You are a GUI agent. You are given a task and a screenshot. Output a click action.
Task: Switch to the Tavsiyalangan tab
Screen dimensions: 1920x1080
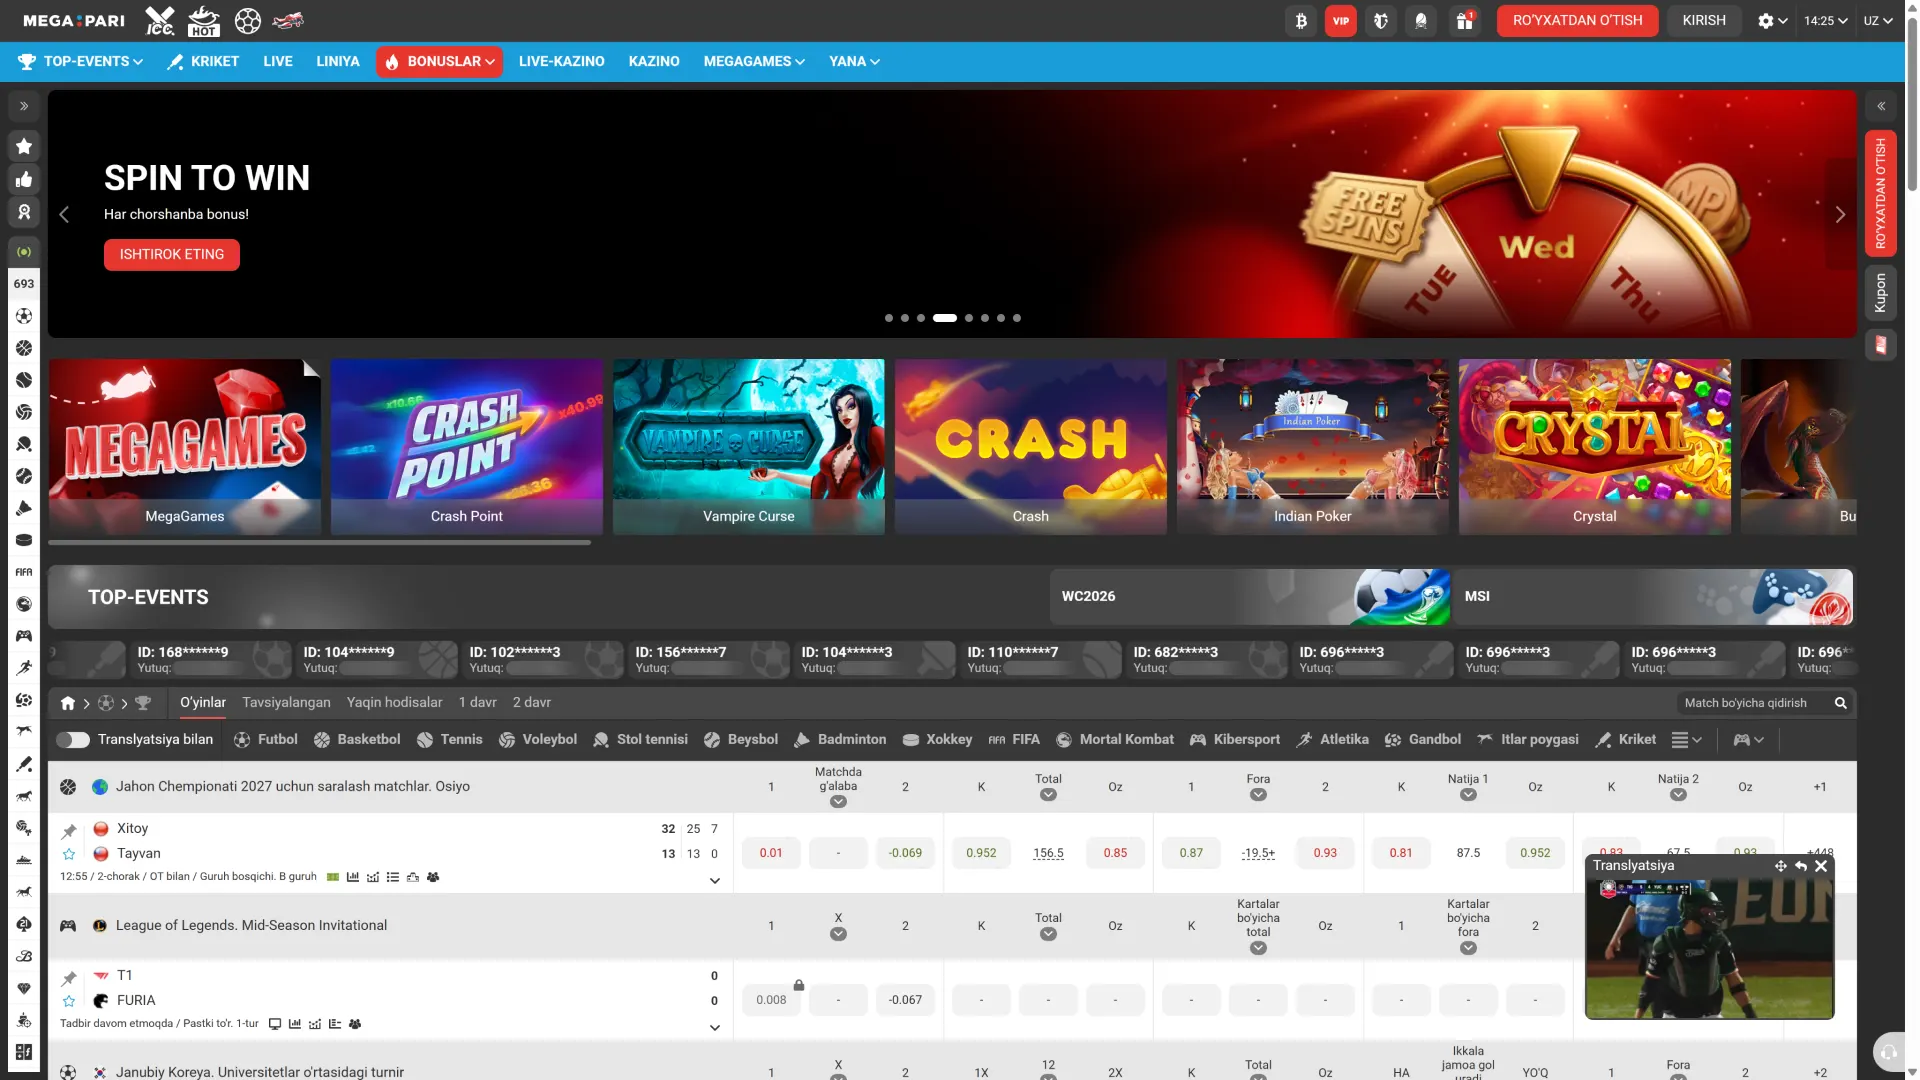(x=286, y=703)
